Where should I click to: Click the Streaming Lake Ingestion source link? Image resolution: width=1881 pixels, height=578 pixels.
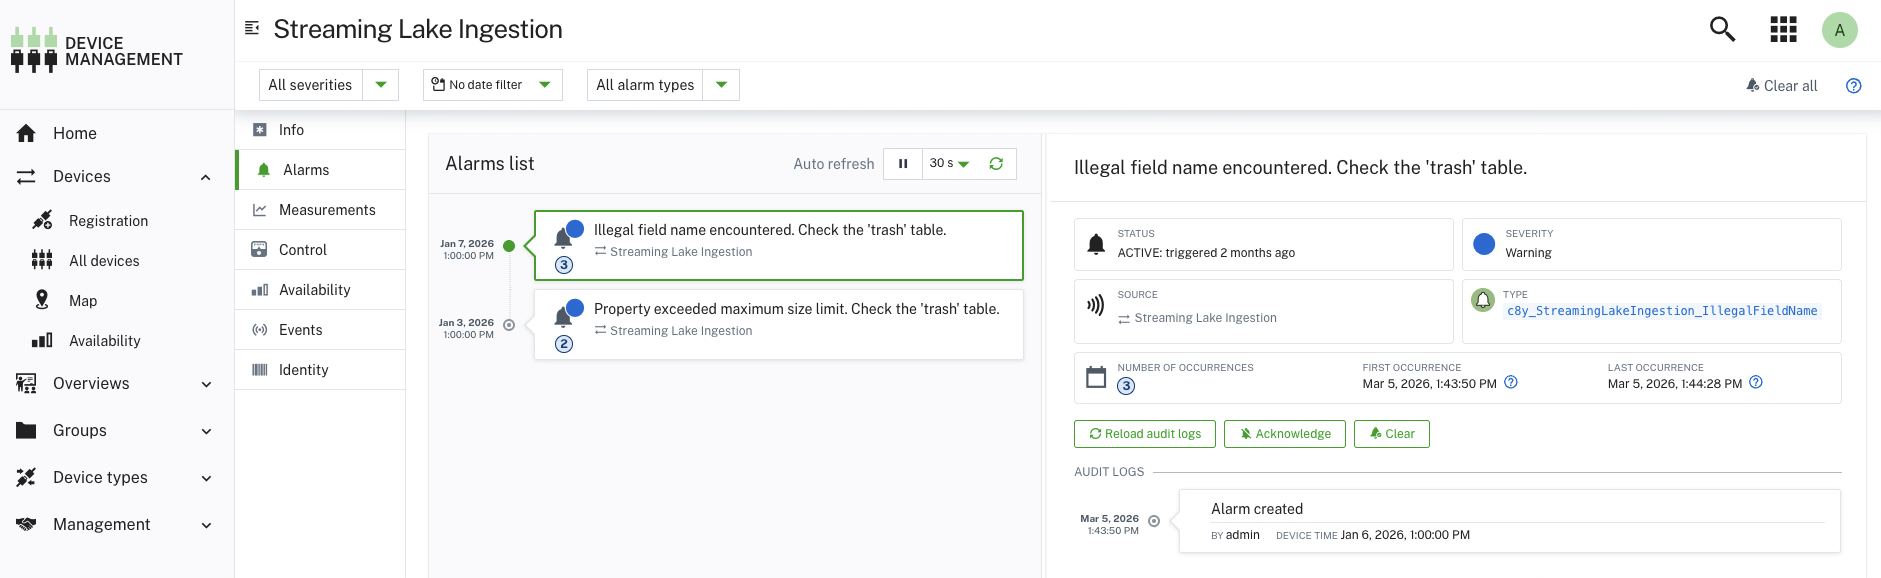tap(1205, 318)
